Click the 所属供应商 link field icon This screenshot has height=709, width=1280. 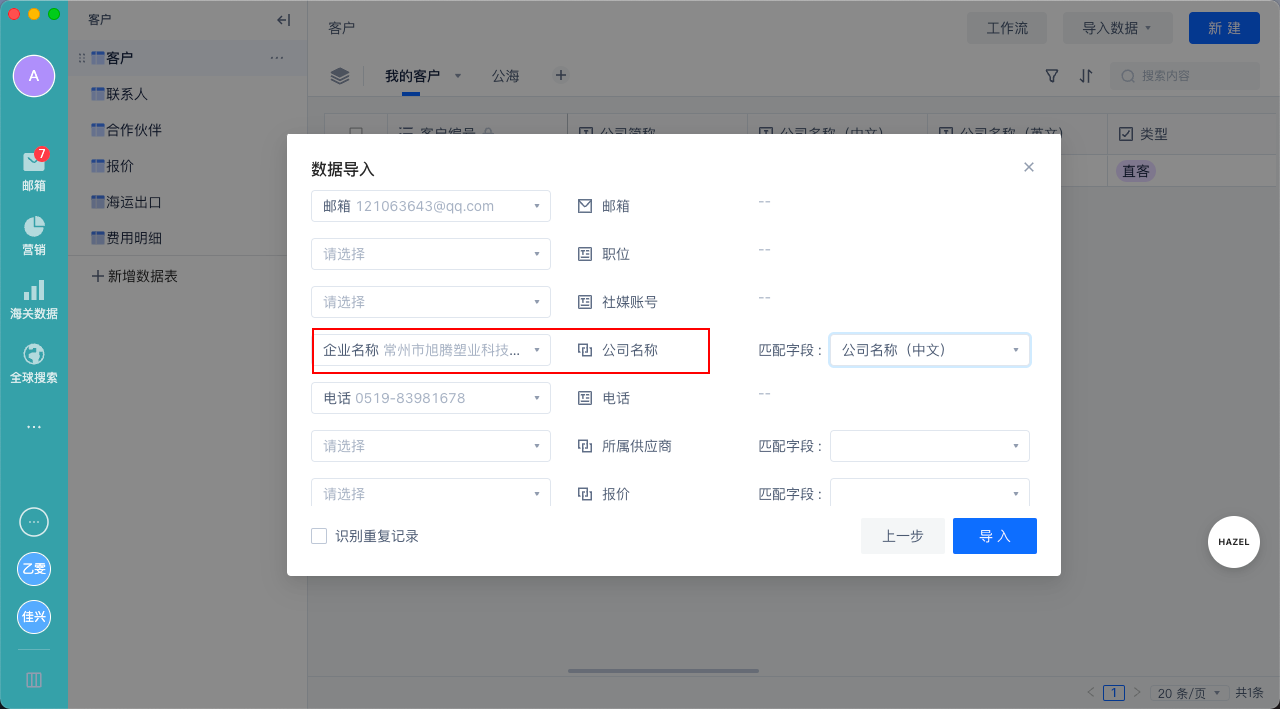(x=585, y=446)
